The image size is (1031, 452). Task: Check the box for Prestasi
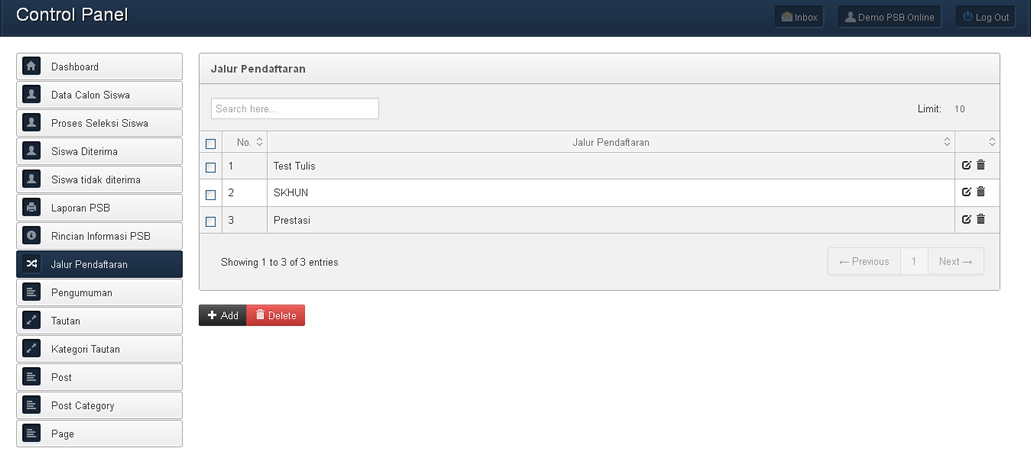(x=210, y=222)
